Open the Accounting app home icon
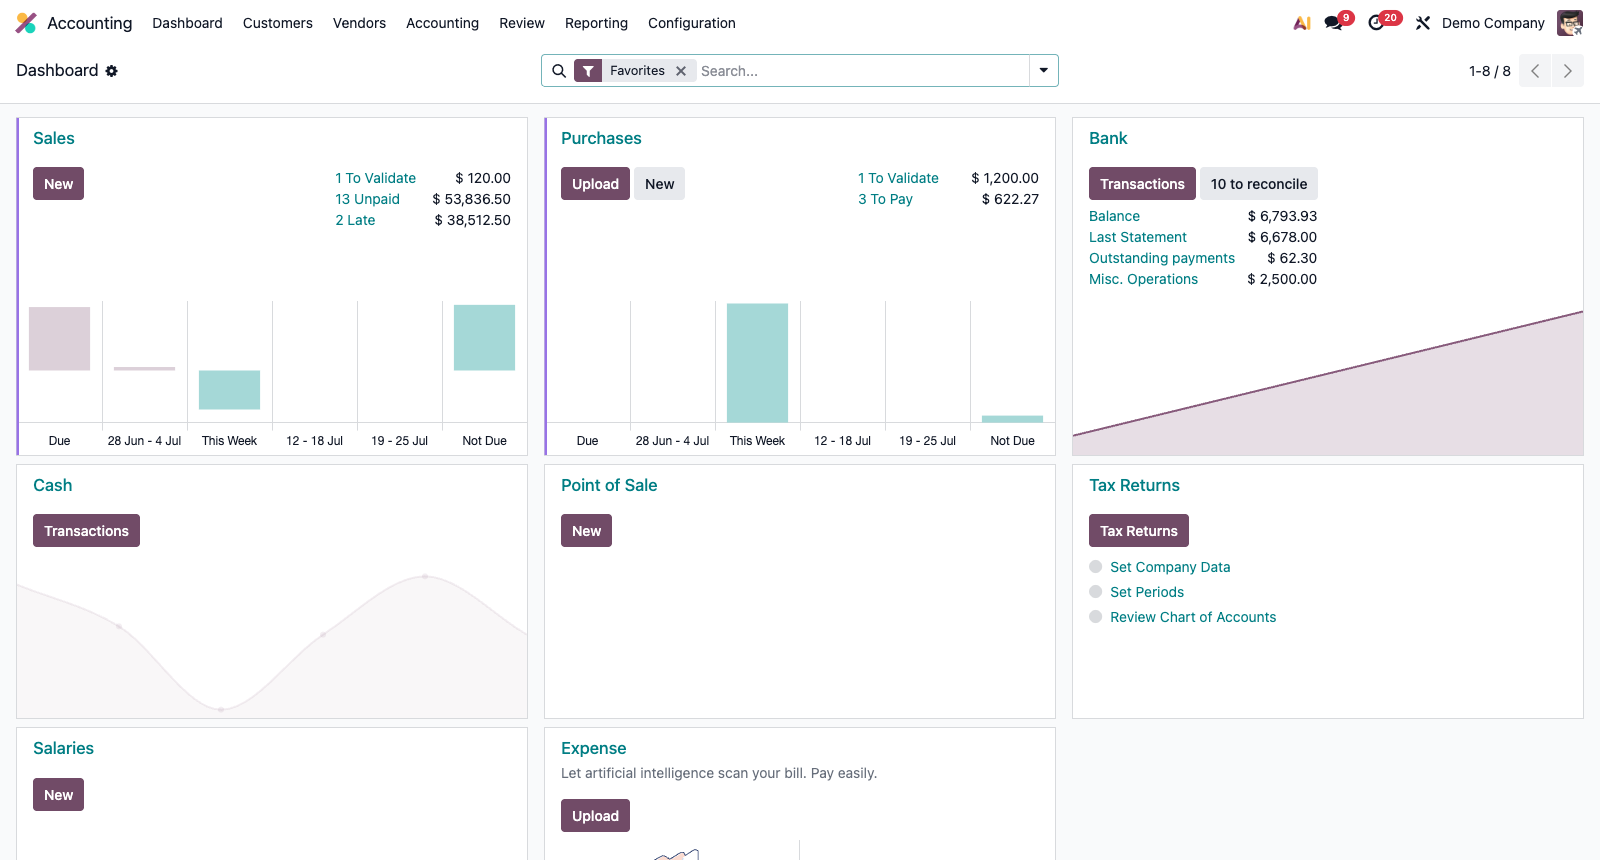1600x860 pixels. click(x=26, y=23)
